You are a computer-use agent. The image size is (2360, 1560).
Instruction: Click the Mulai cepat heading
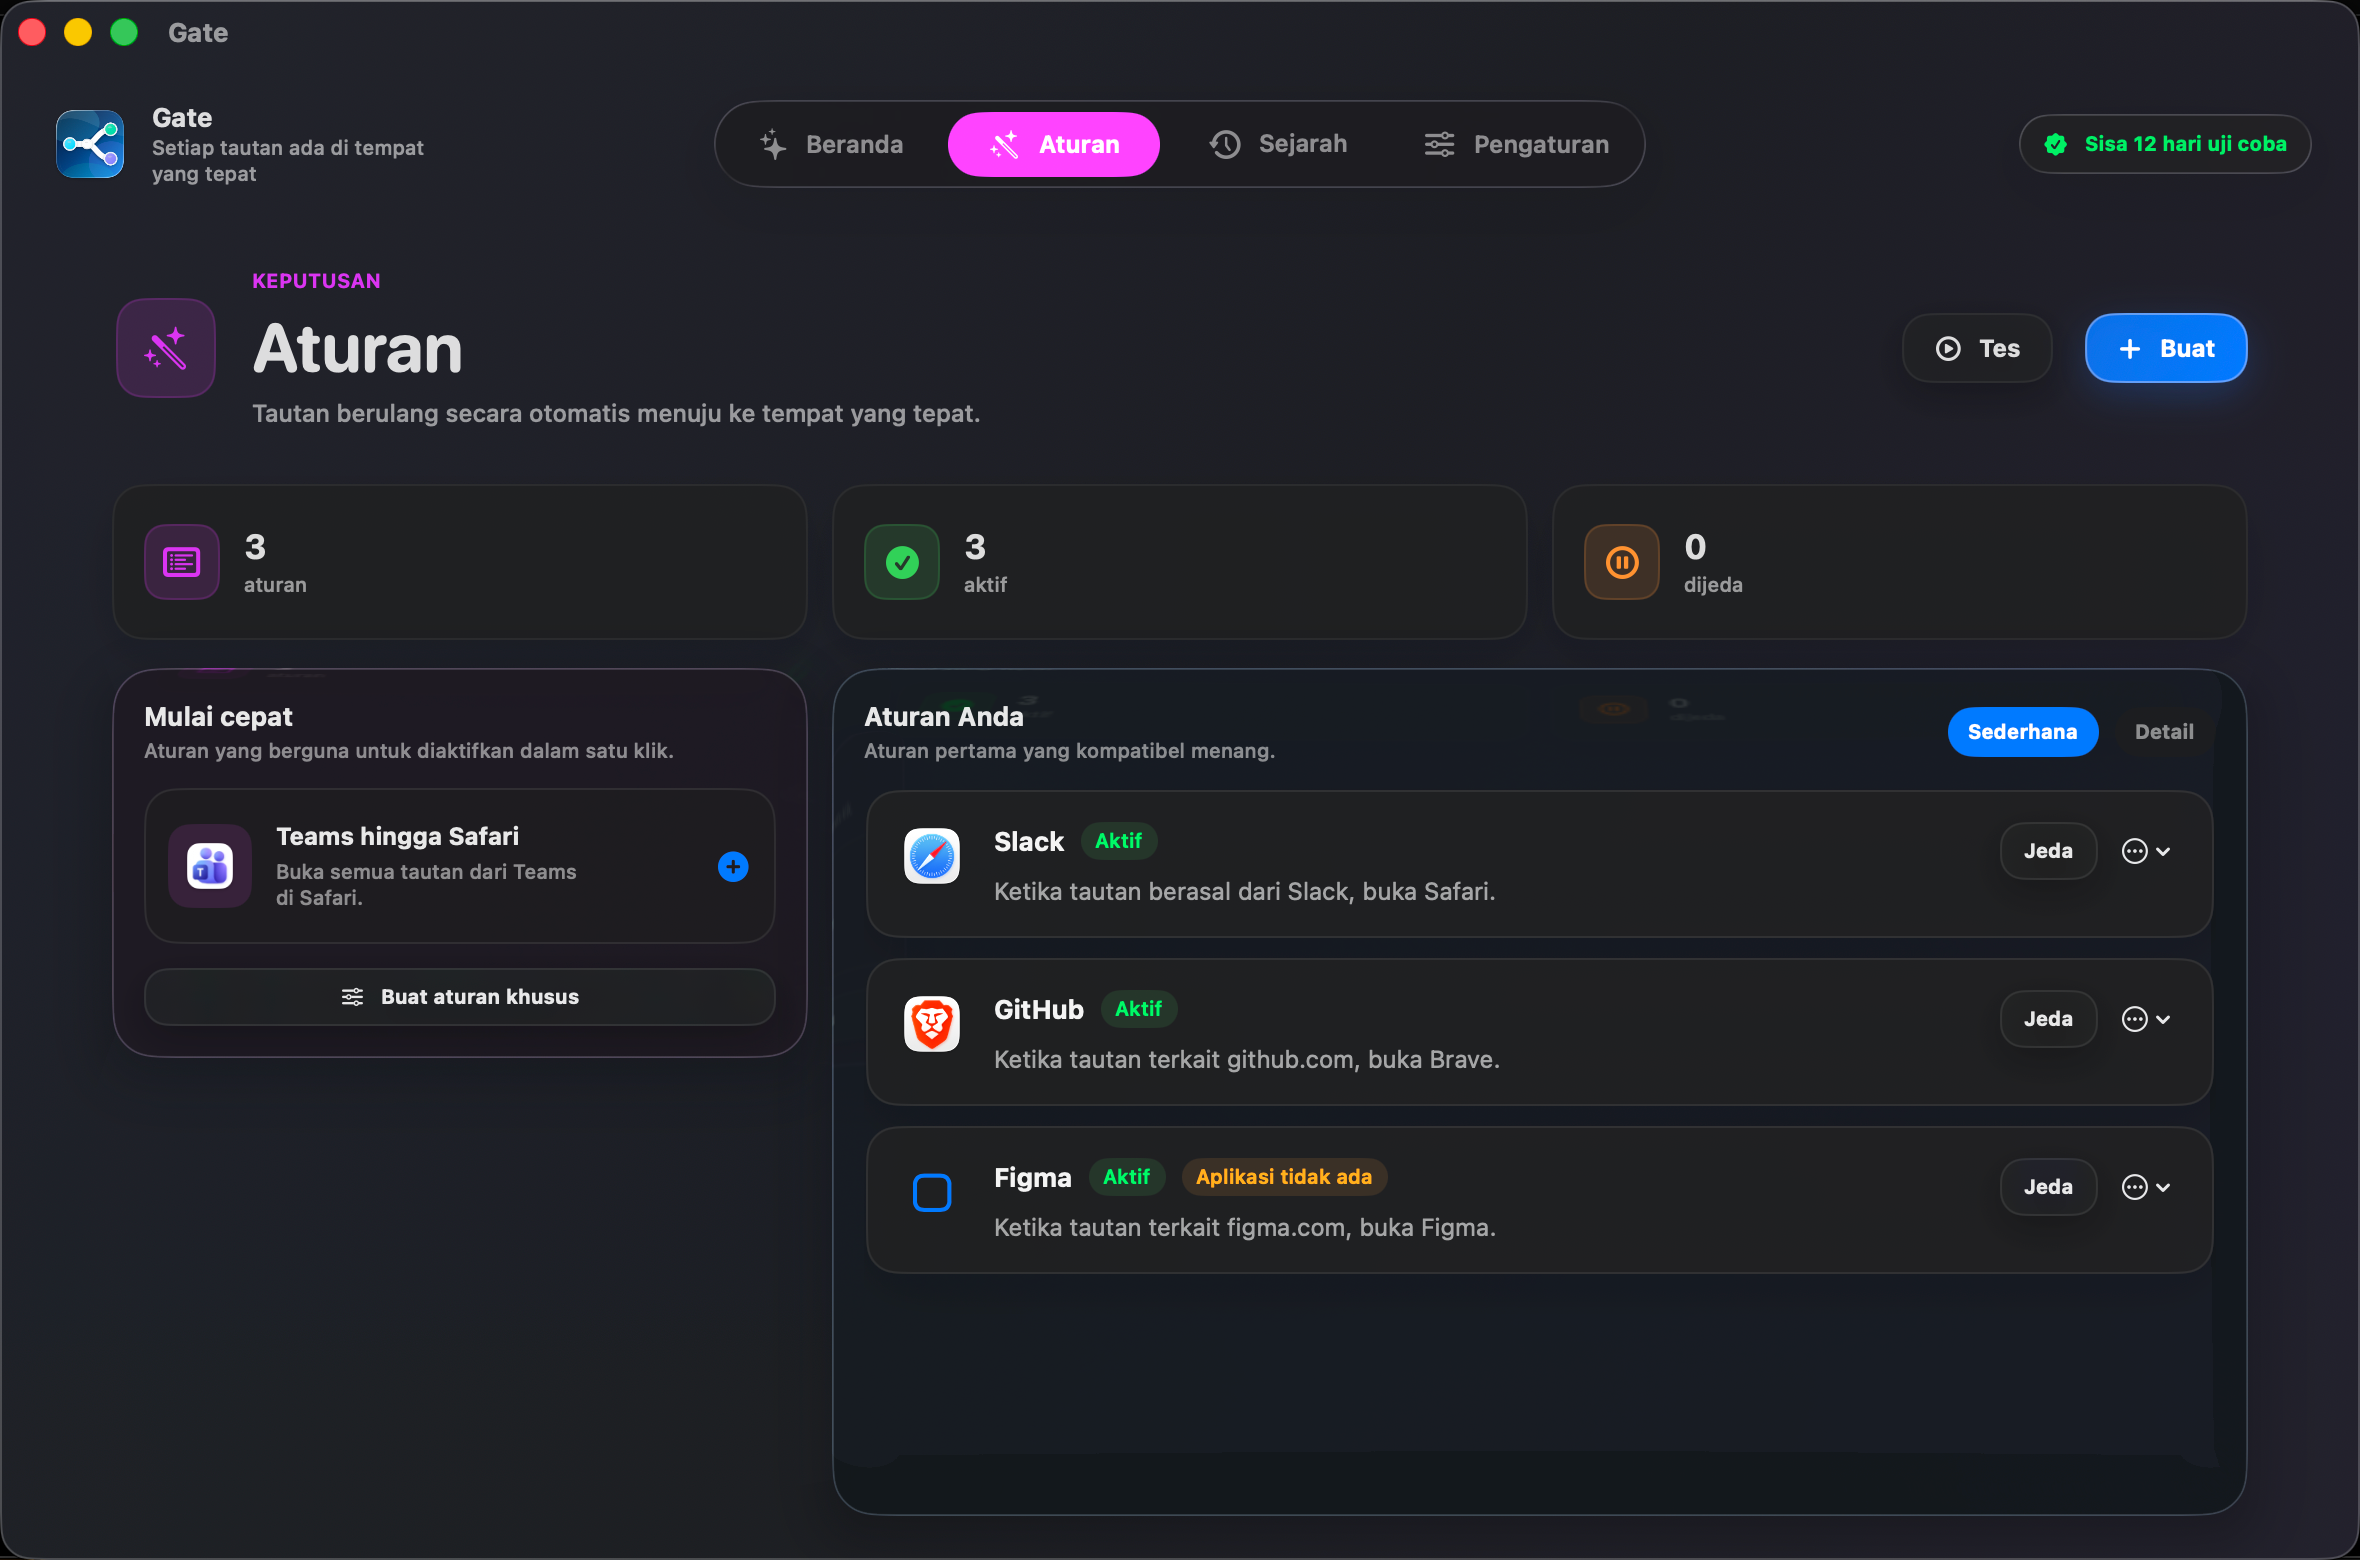coord(218,717)
